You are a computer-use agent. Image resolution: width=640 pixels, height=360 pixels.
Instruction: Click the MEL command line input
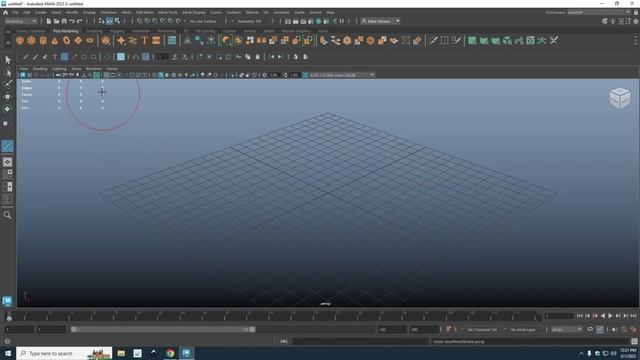360,341
